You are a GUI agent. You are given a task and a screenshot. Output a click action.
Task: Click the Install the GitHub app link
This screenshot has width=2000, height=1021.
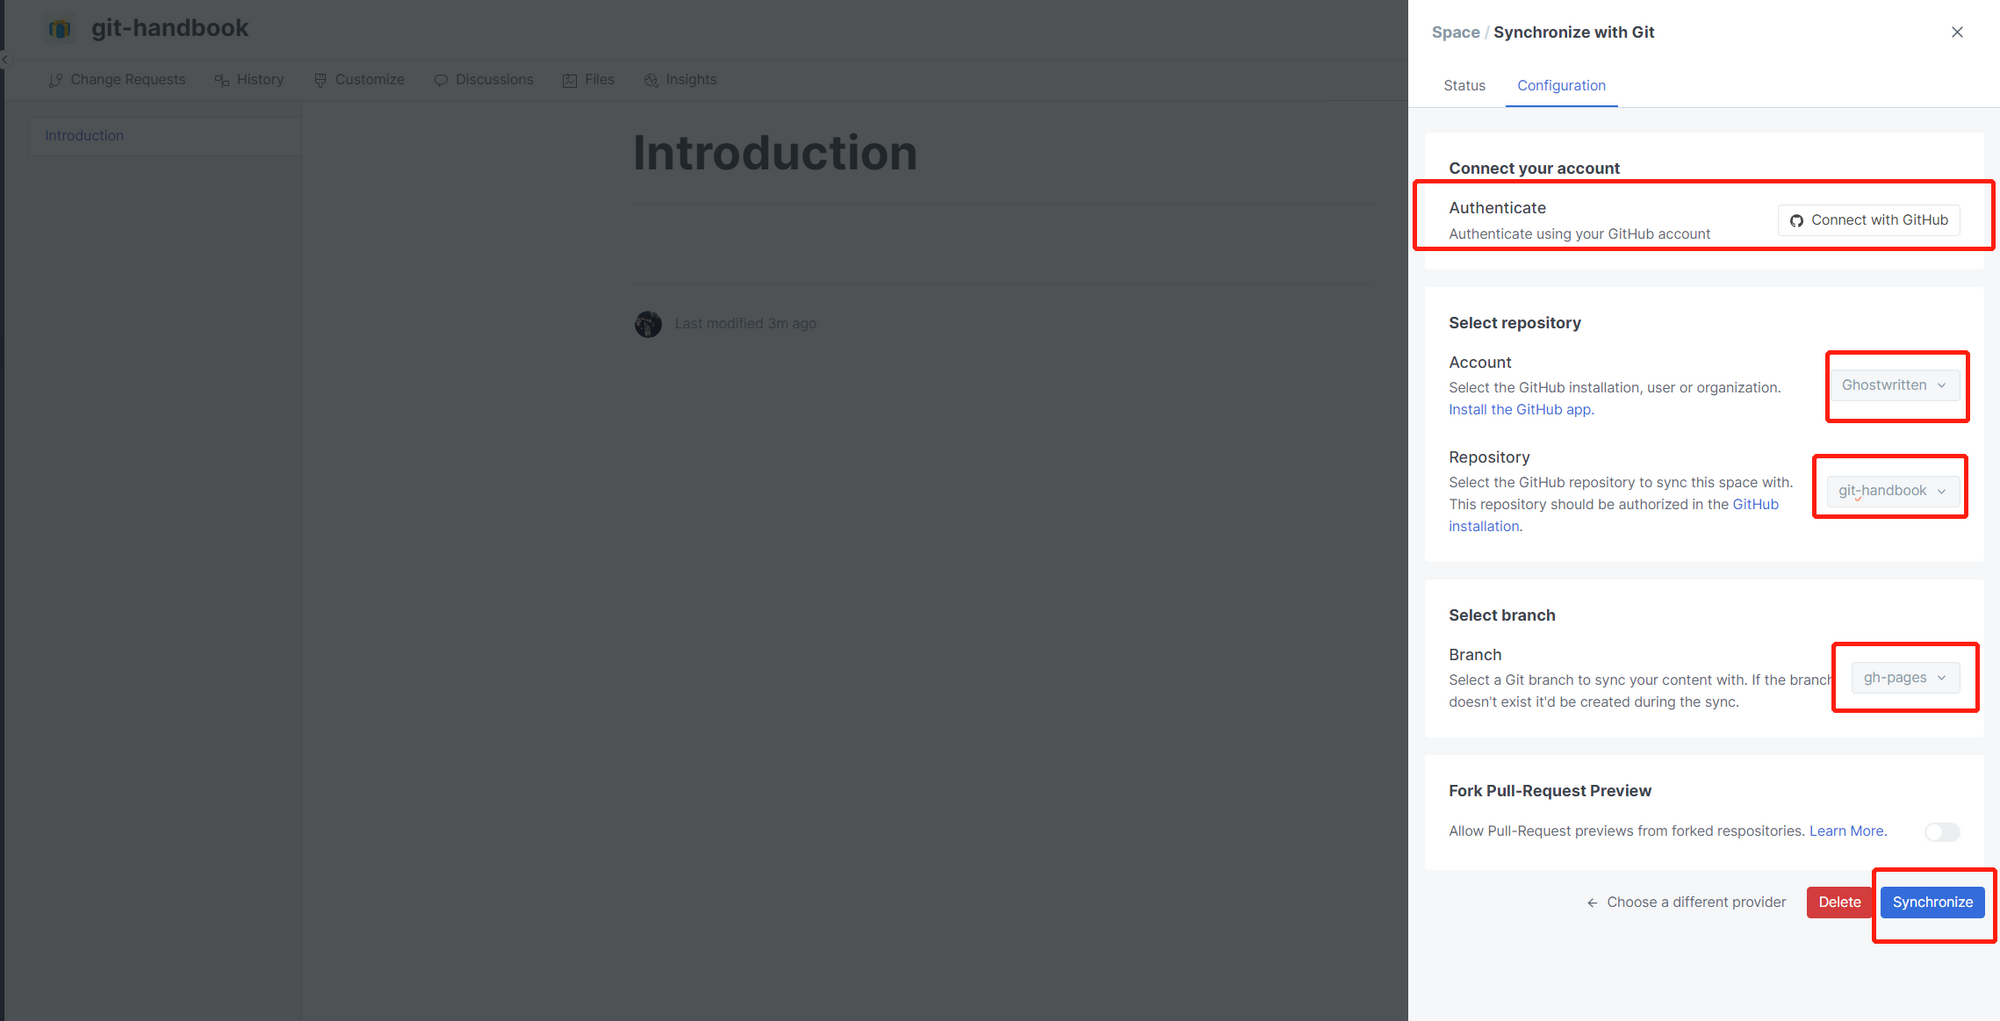1520,410
